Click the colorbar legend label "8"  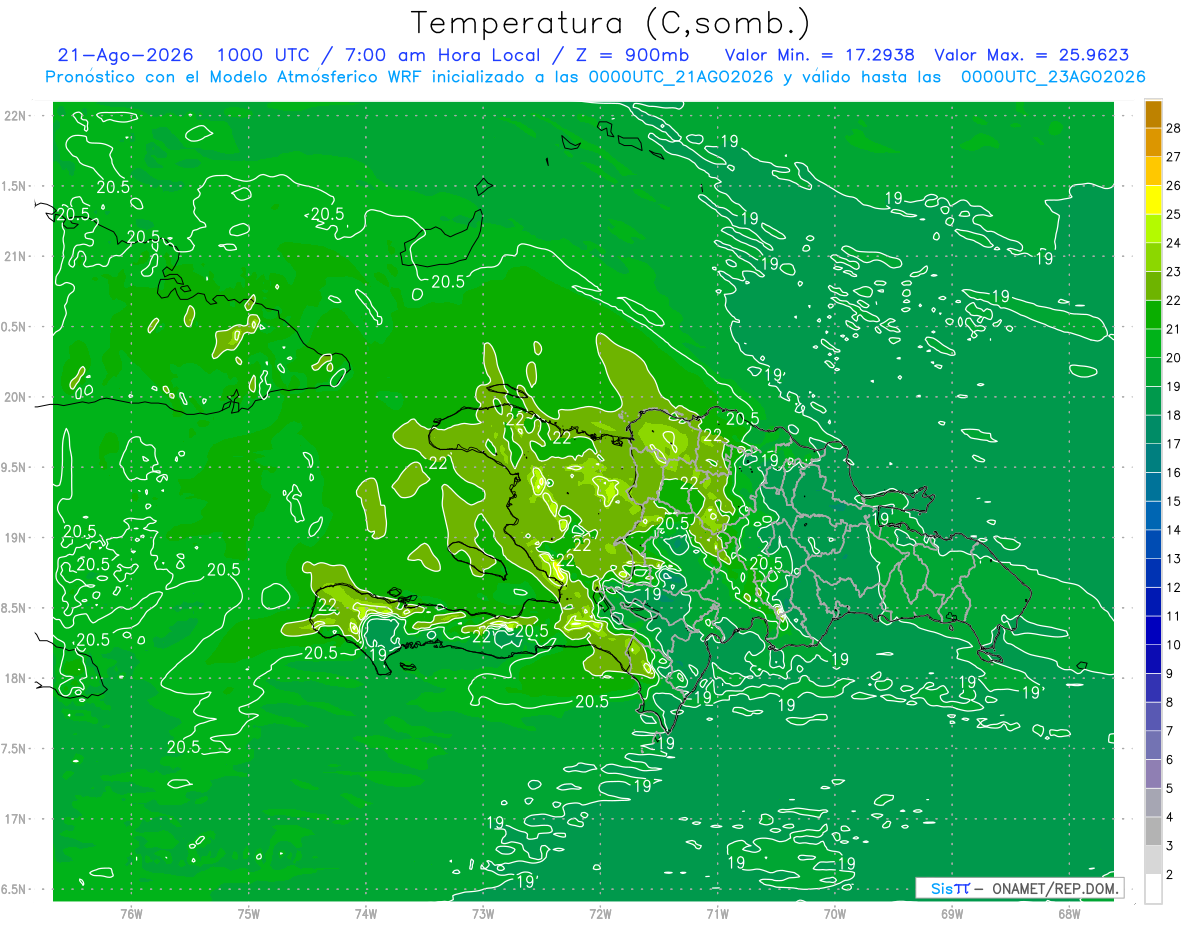pyautogui.click(x=1170, y=703)
